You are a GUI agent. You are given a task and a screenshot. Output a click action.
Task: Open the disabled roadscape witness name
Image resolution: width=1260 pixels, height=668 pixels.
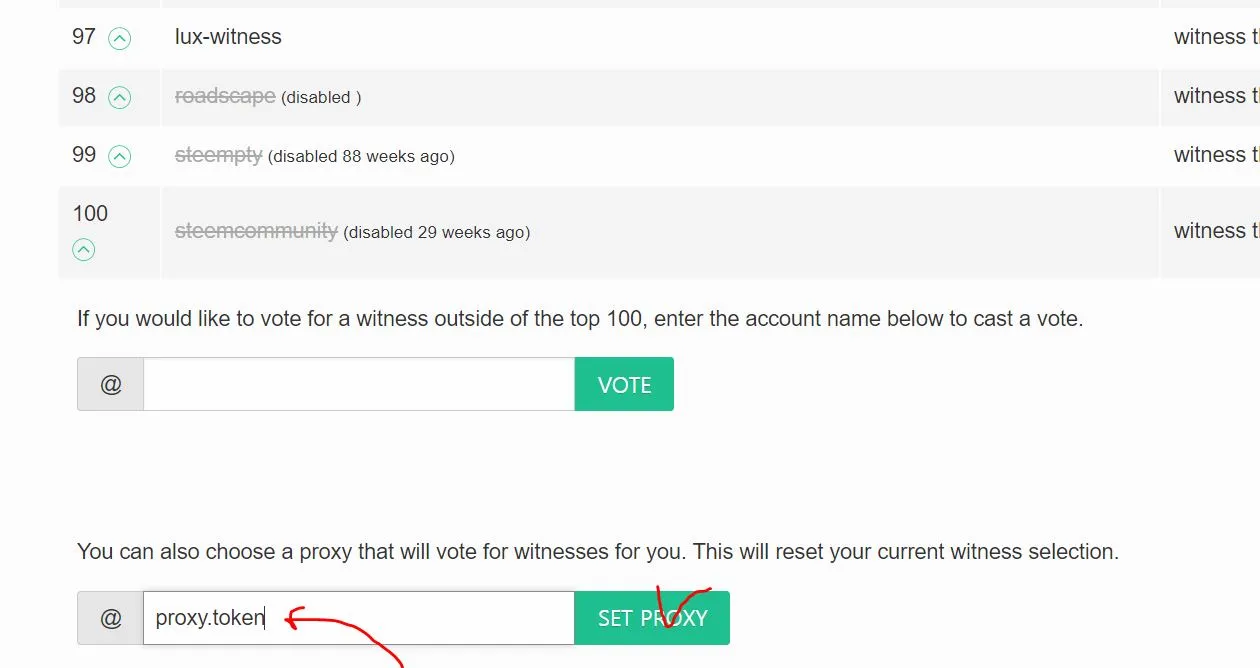225,96
